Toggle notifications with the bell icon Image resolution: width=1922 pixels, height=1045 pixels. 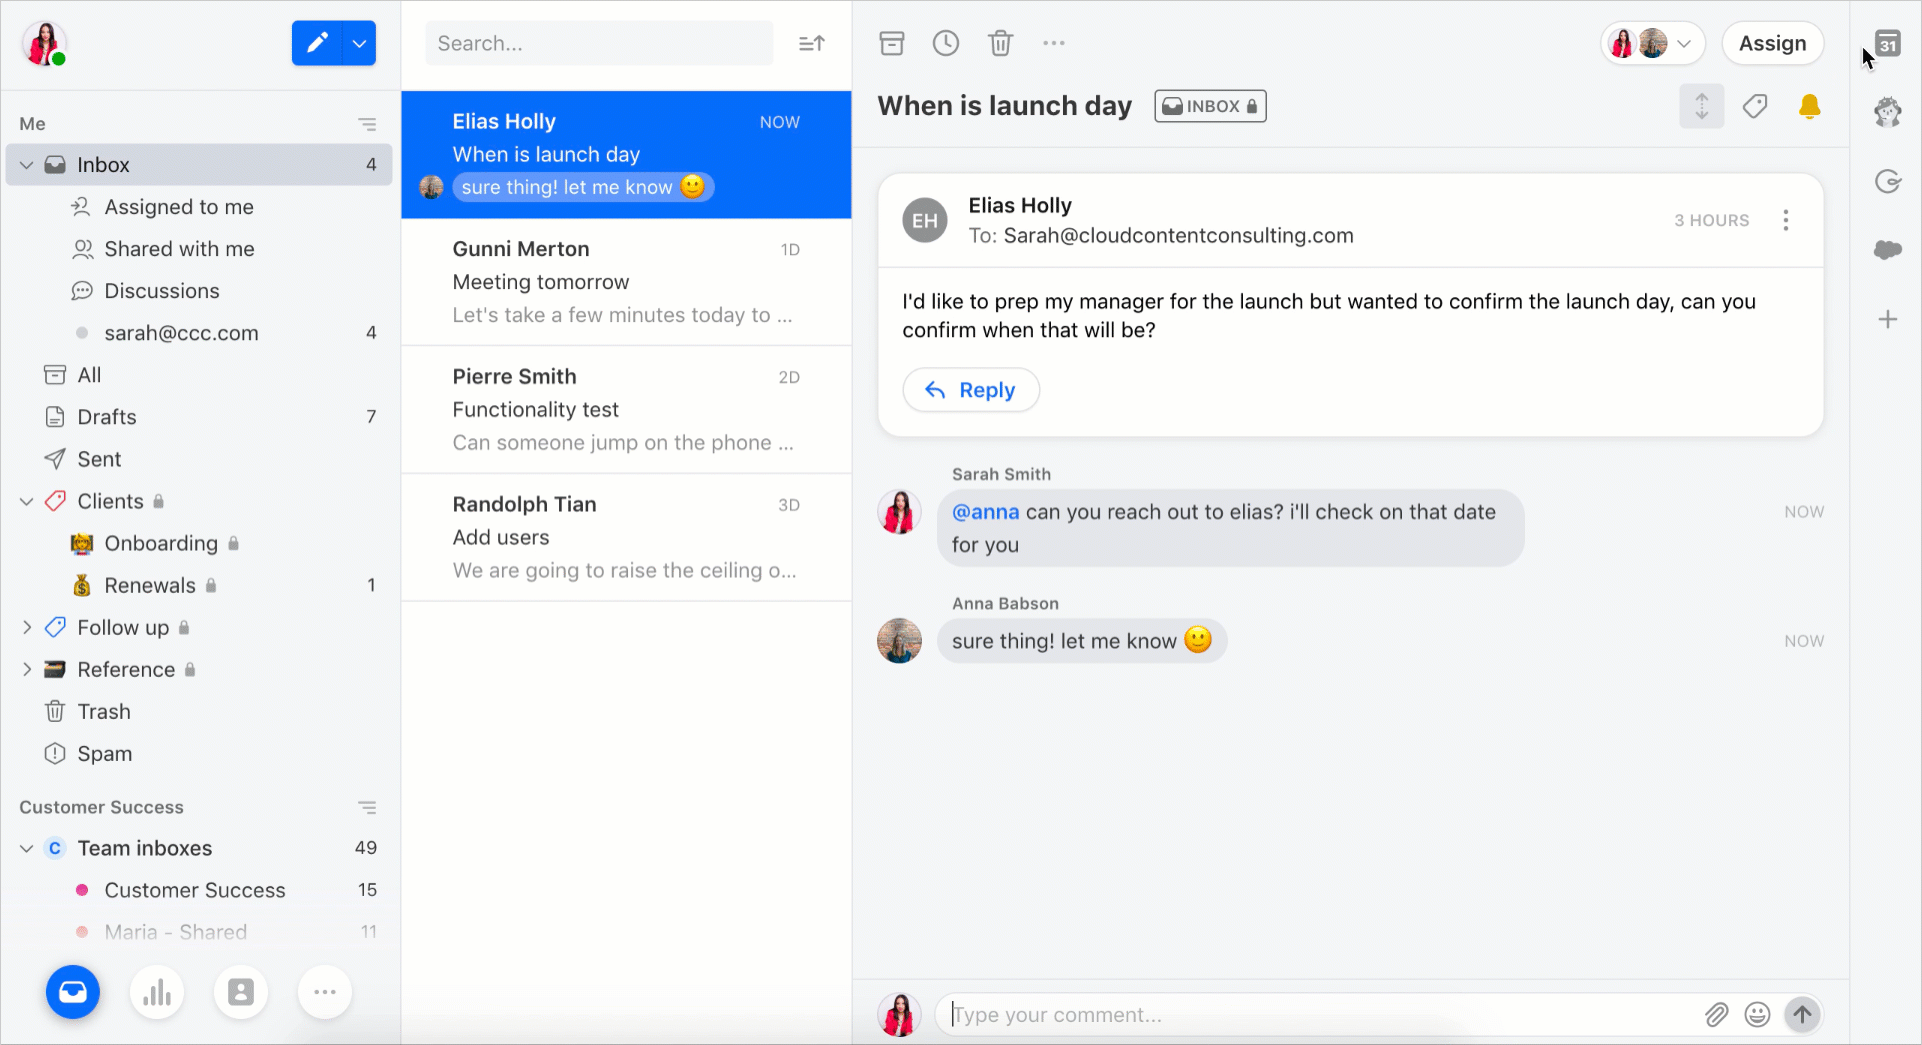pyautogui.click(x=1810, y=105)
